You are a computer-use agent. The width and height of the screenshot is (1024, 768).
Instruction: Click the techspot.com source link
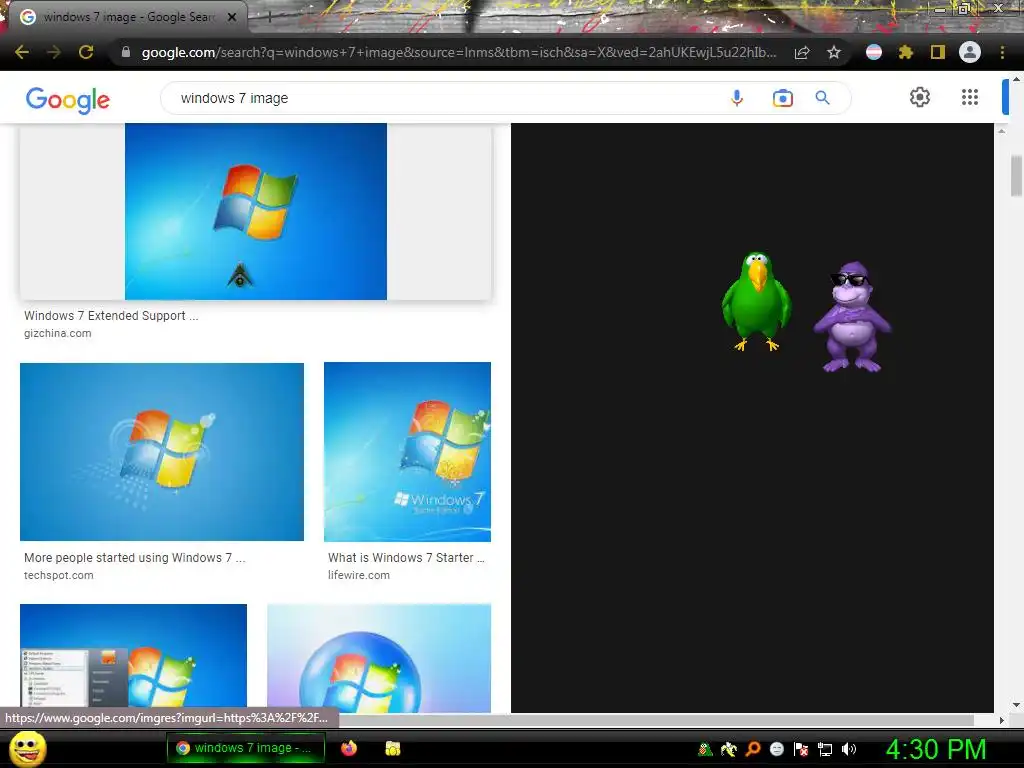(59, 575)
